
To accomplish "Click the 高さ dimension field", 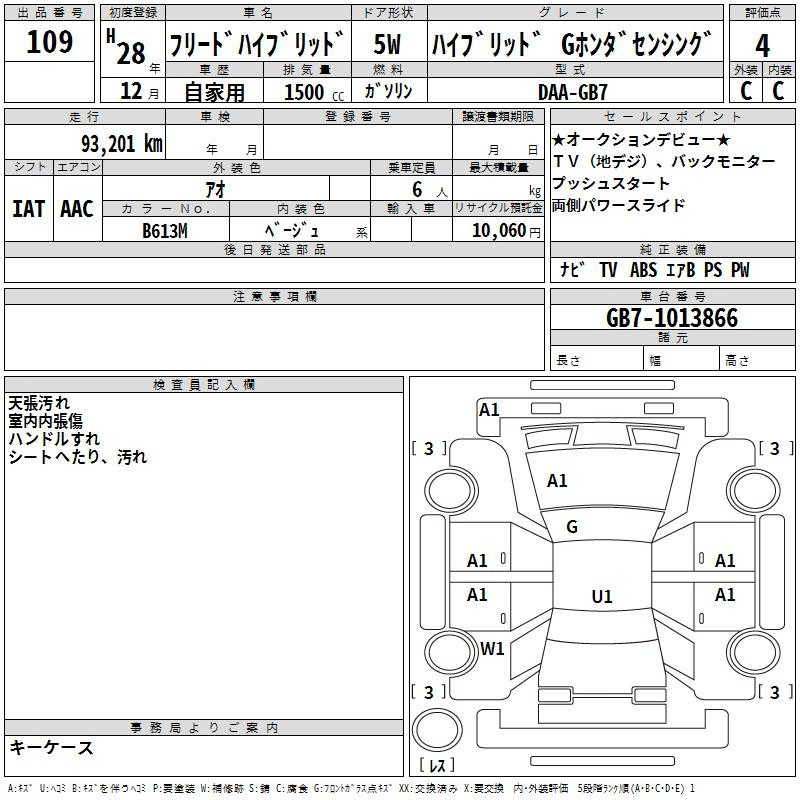I will 757,358.
